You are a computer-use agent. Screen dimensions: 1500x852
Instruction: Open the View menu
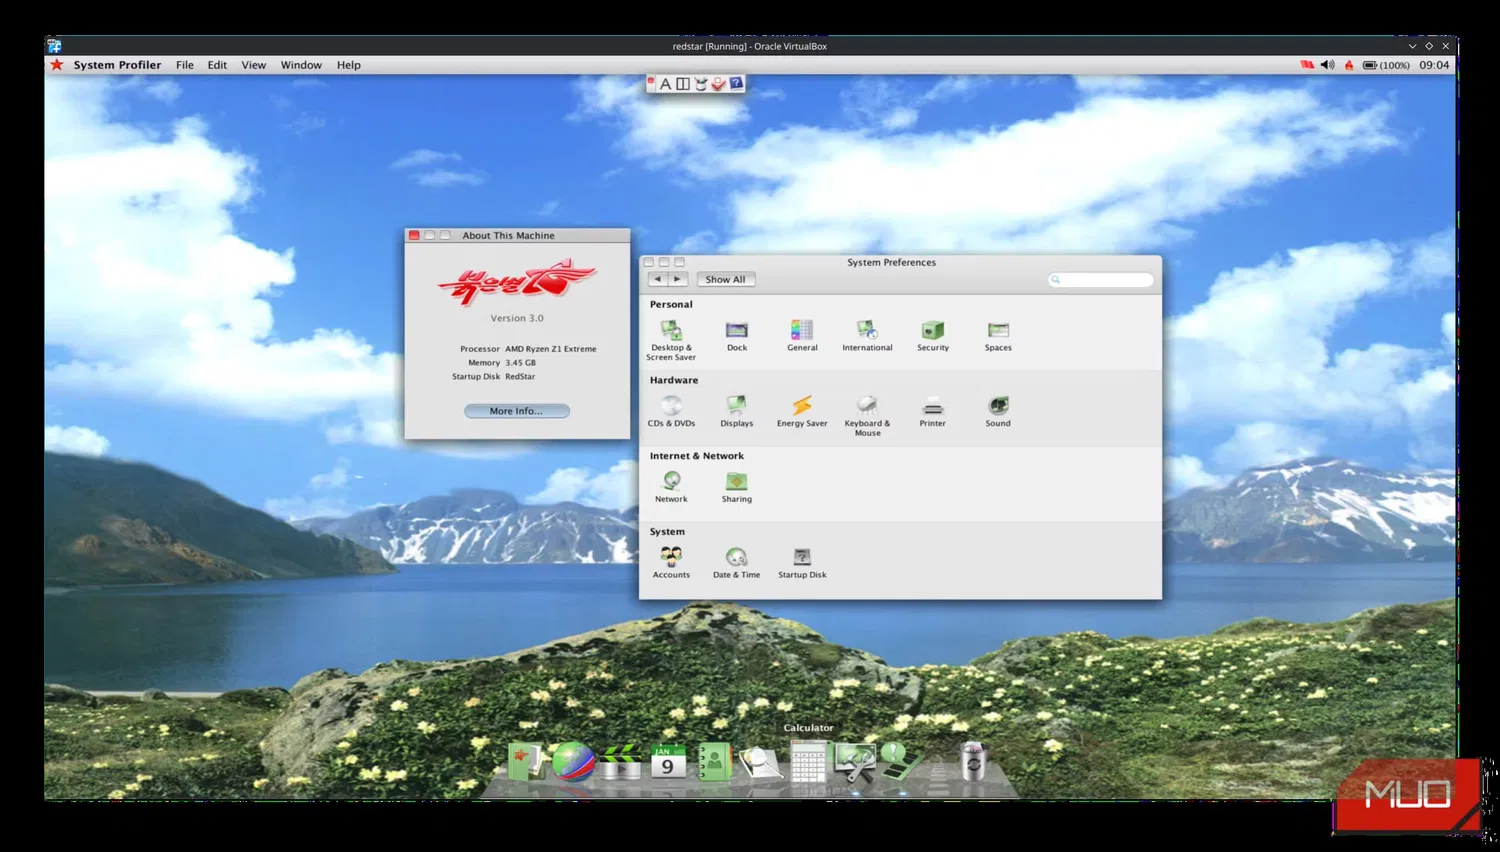(254, 65)
